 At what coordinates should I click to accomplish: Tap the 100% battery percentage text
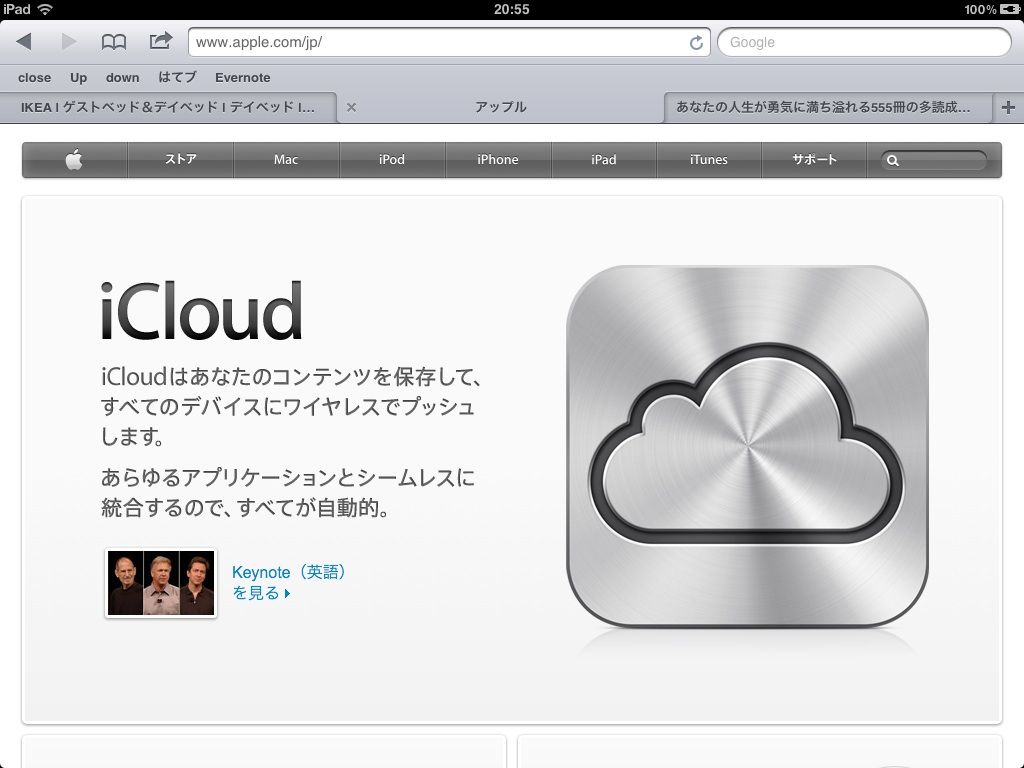pyautogui.click(x=980, y=9)
